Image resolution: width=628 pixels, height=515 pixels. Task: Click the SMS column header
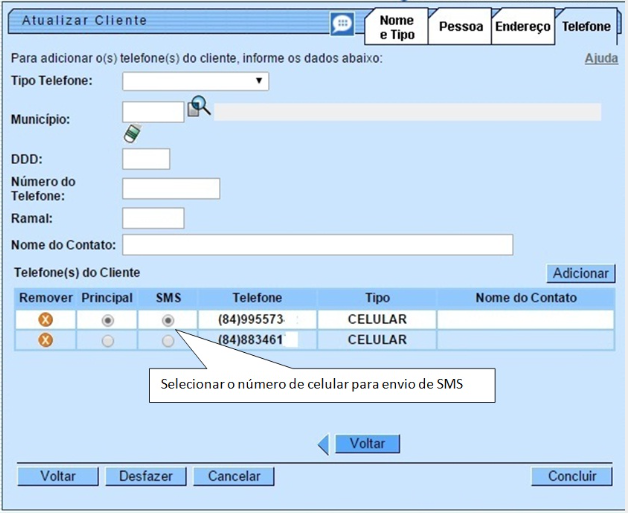(x=168, y=298)
